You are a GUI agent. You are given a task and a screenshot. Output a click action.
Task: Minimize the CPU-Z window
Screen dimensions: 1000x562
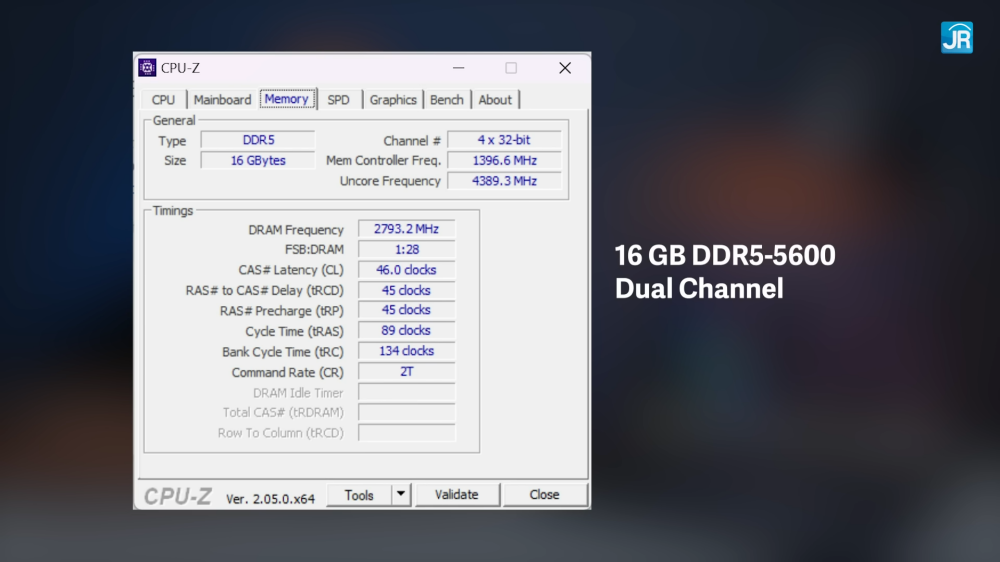click(459, 68)
